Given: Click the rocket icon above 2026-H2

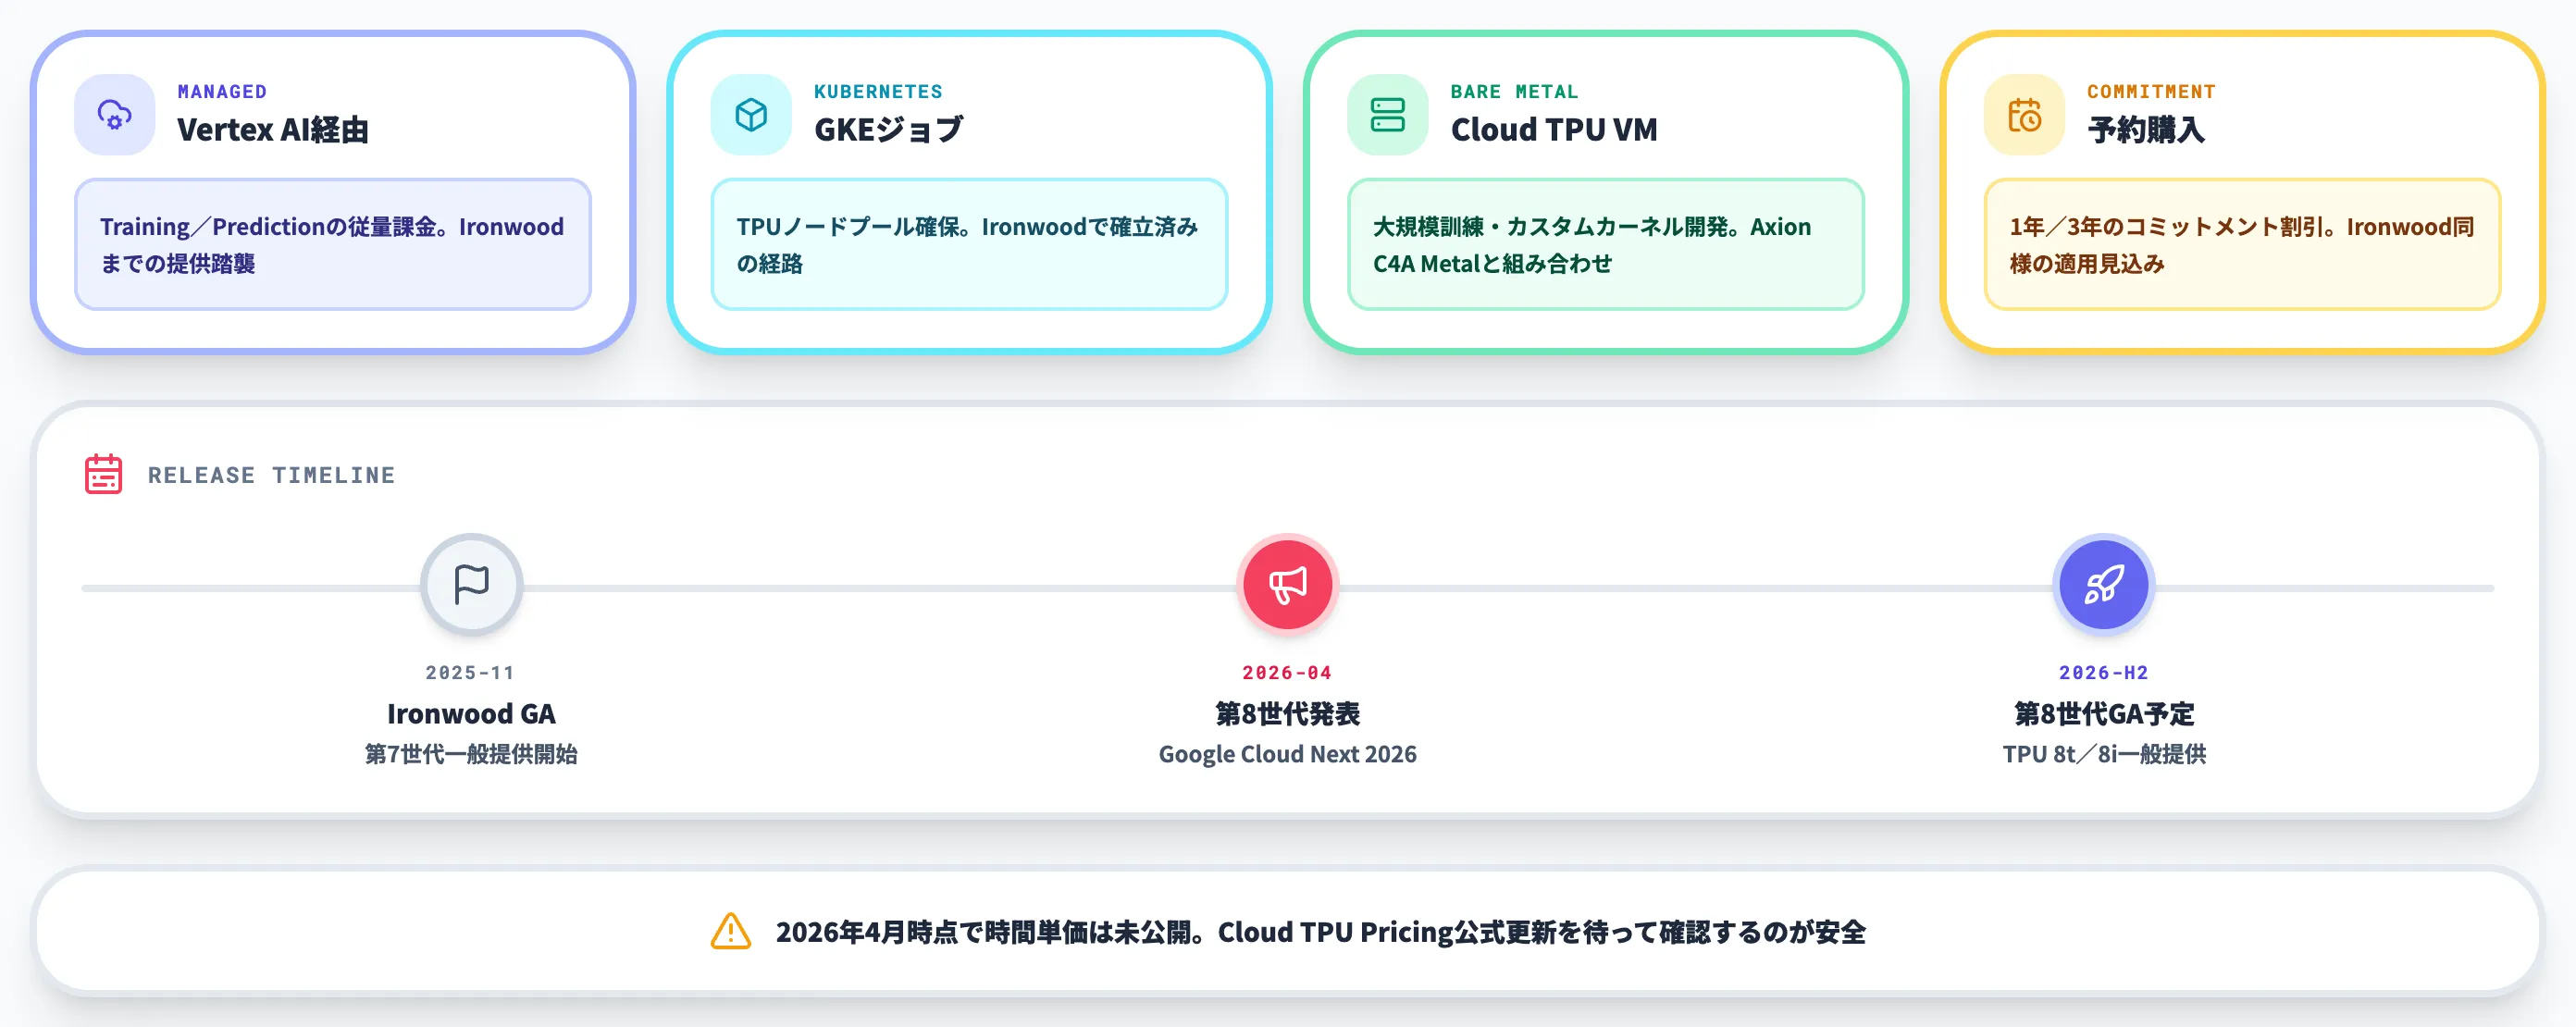Looking at the screenshot, I should pyautogui.click(x=2102, y=585).
